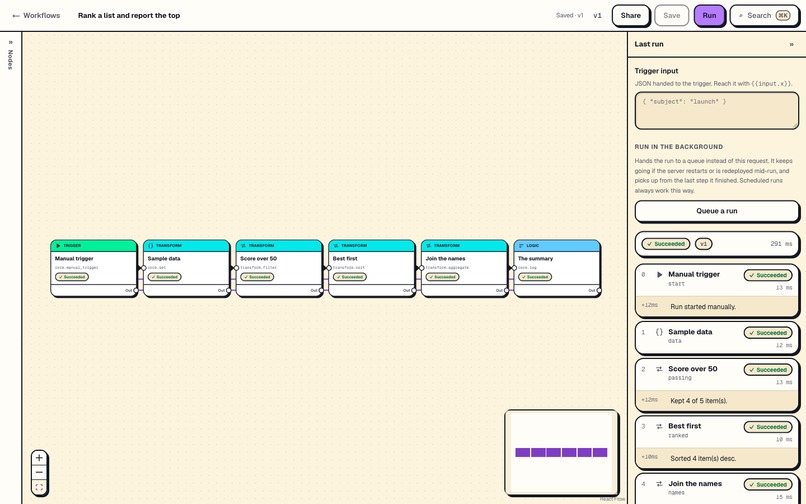Select the Join the names node on canvas
The height and width of the screenshot is (504, 806).
pos(464,268)
